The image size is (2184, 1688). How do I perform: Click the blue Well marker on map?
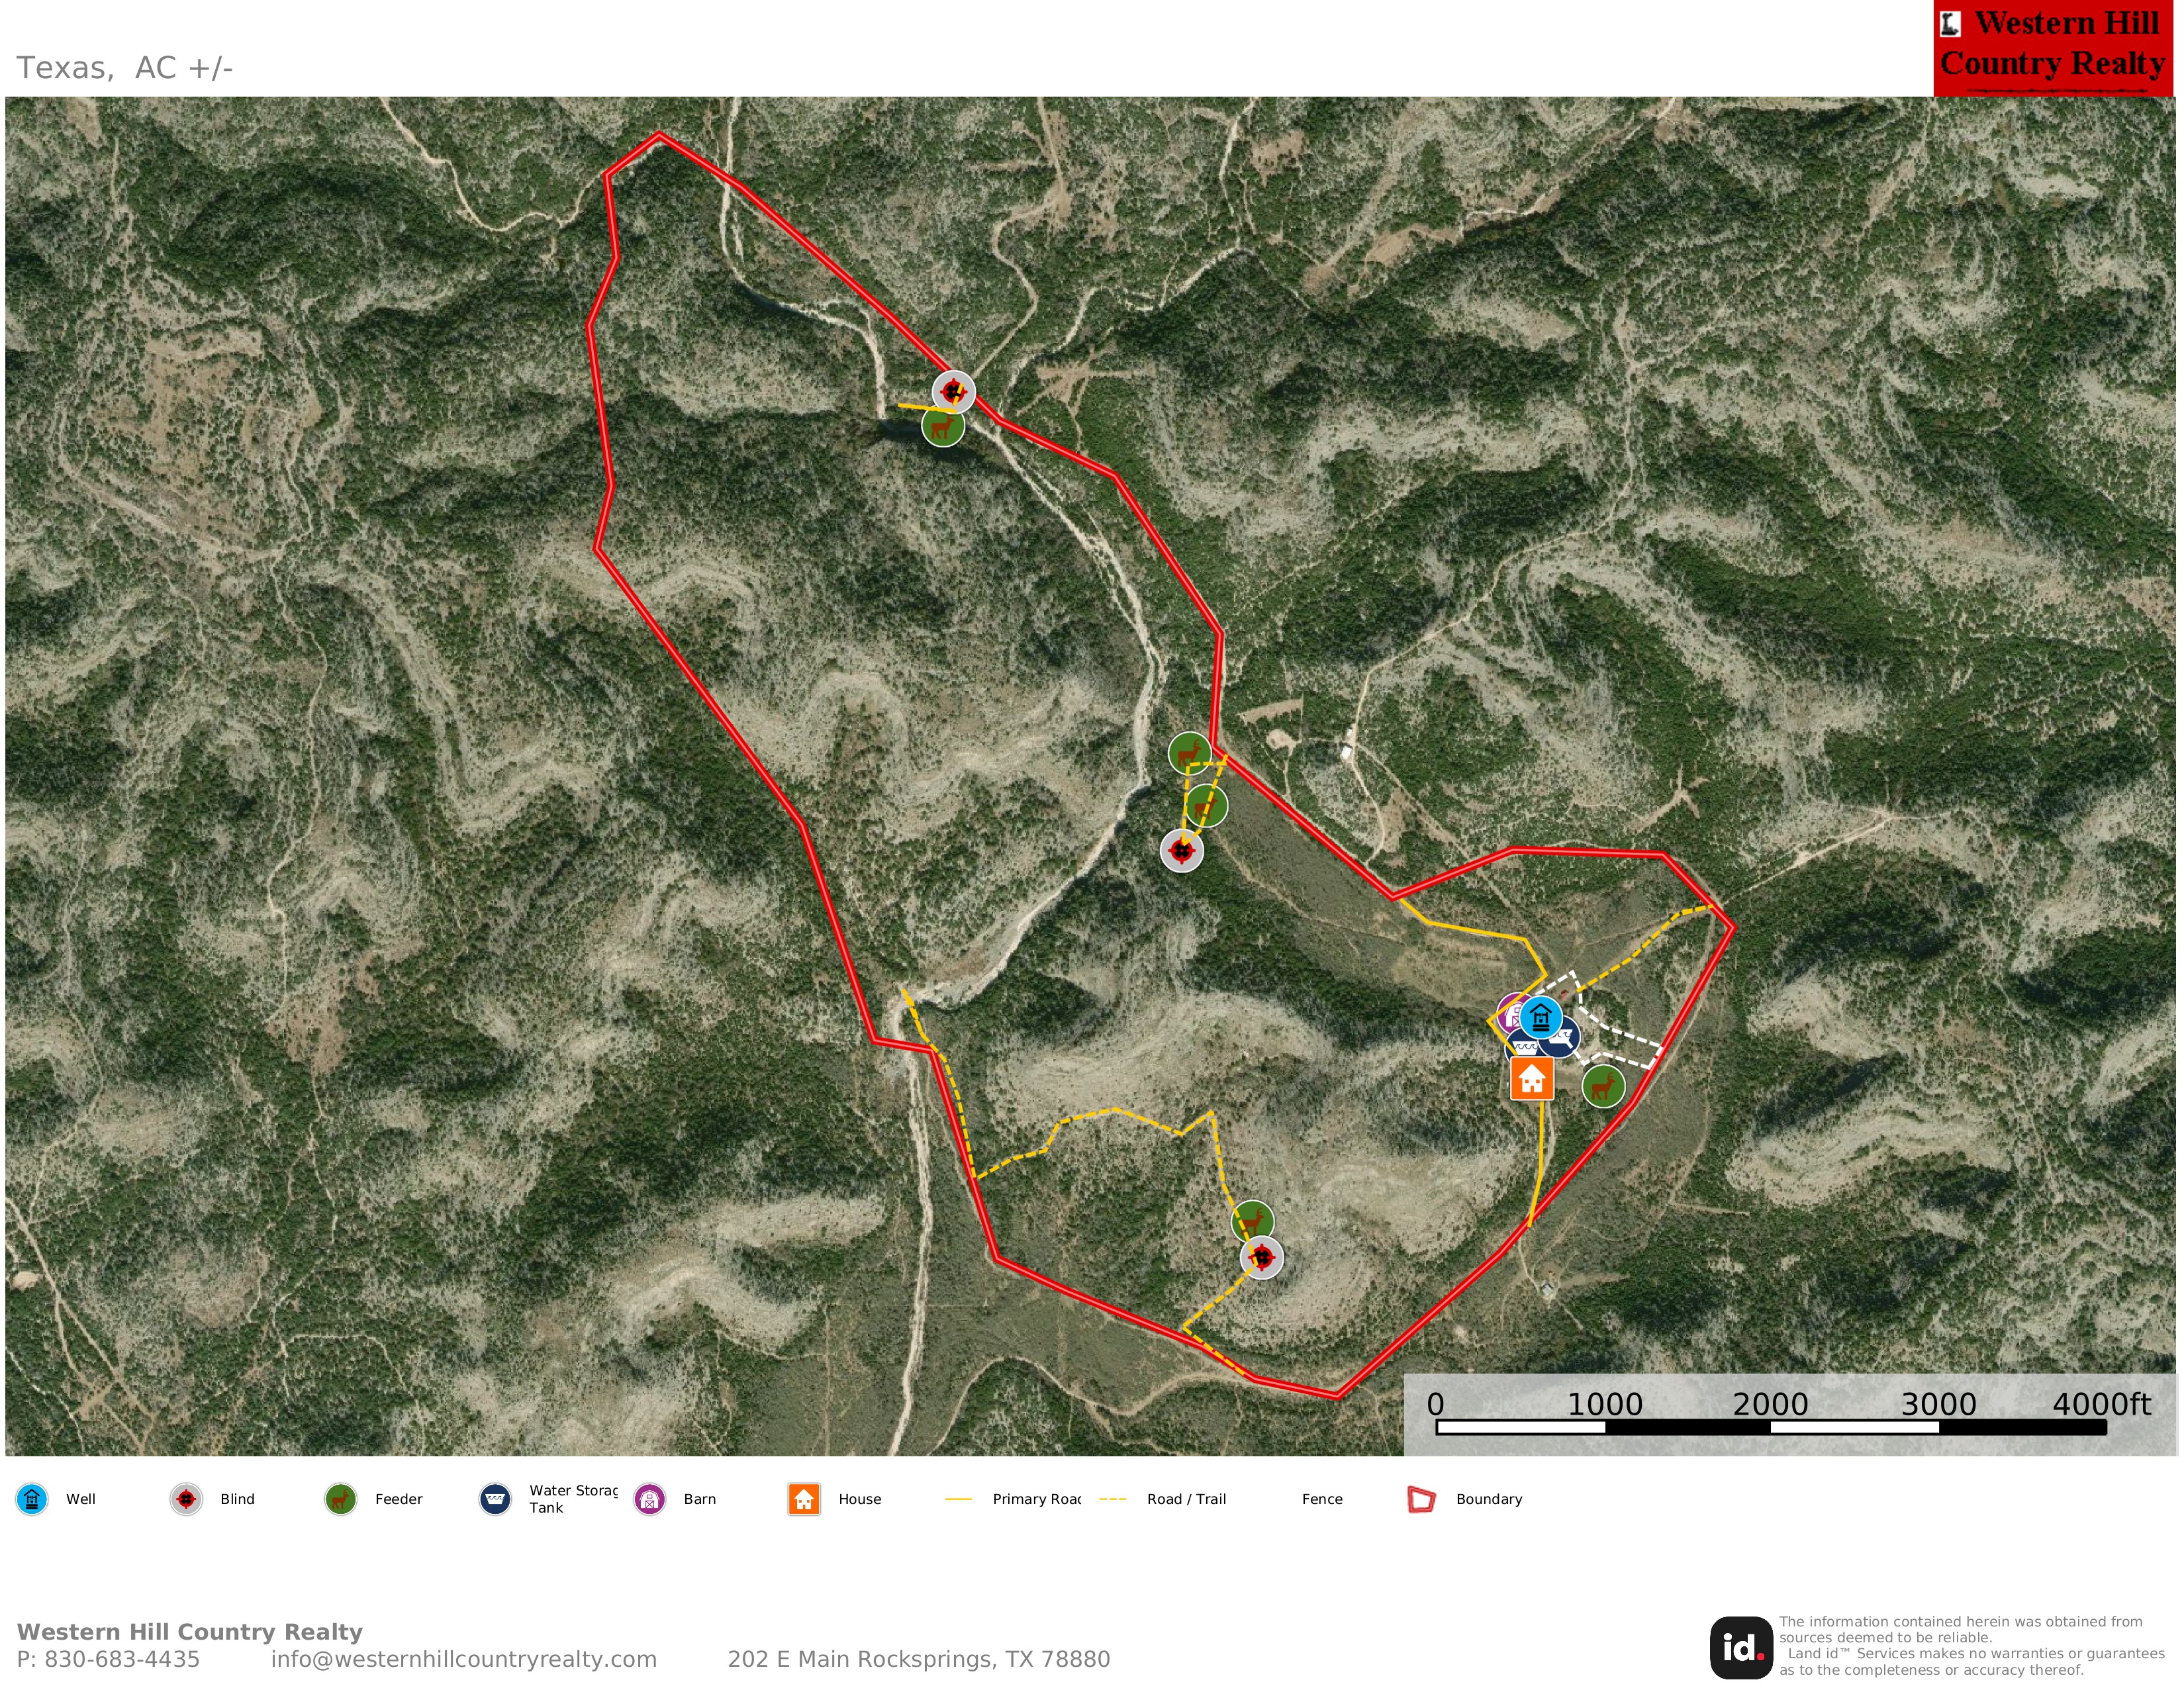[1540, 1018]
